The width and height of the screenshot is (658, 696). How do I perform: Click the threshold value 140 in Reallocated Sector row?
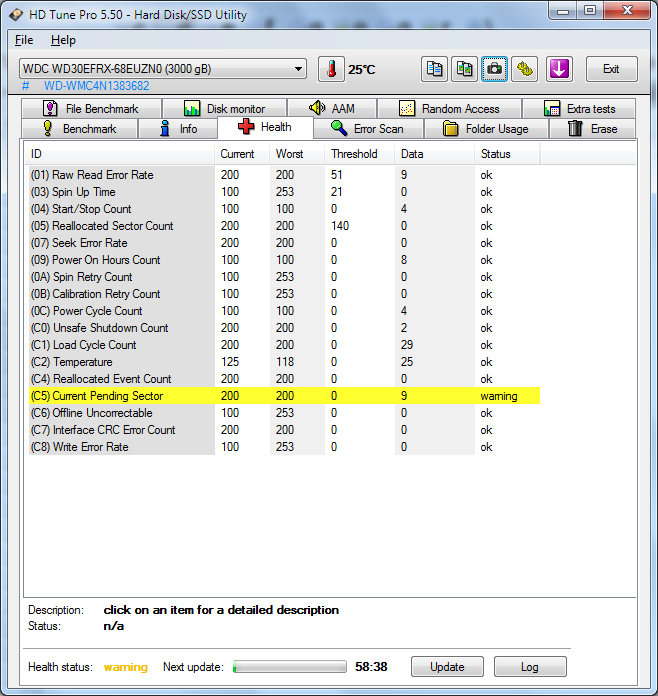click(x=340, y=226)
